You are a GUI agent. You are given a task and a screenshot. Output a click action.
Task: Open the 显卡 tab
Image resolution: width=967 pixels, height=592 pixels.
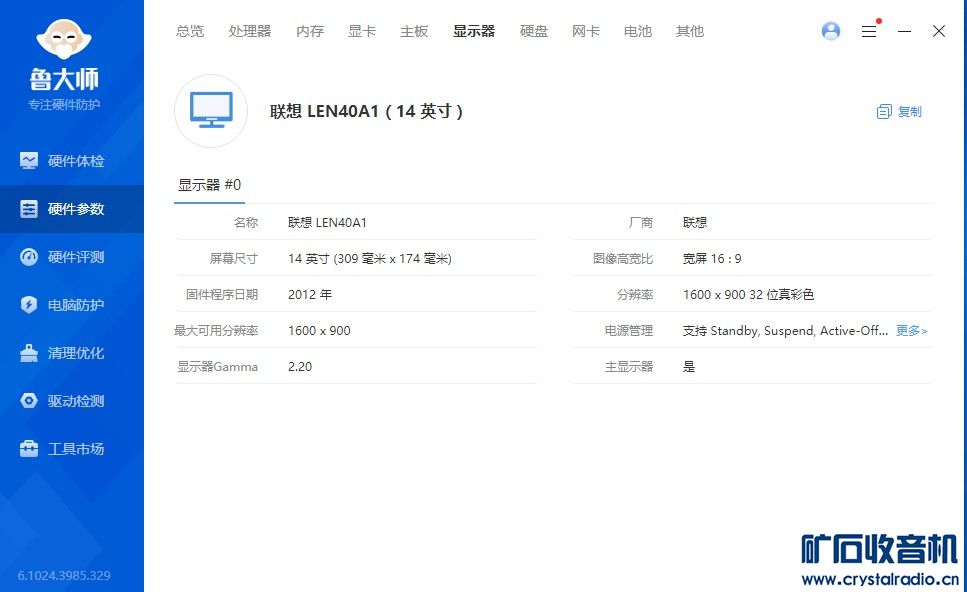(x=361, y=31)
